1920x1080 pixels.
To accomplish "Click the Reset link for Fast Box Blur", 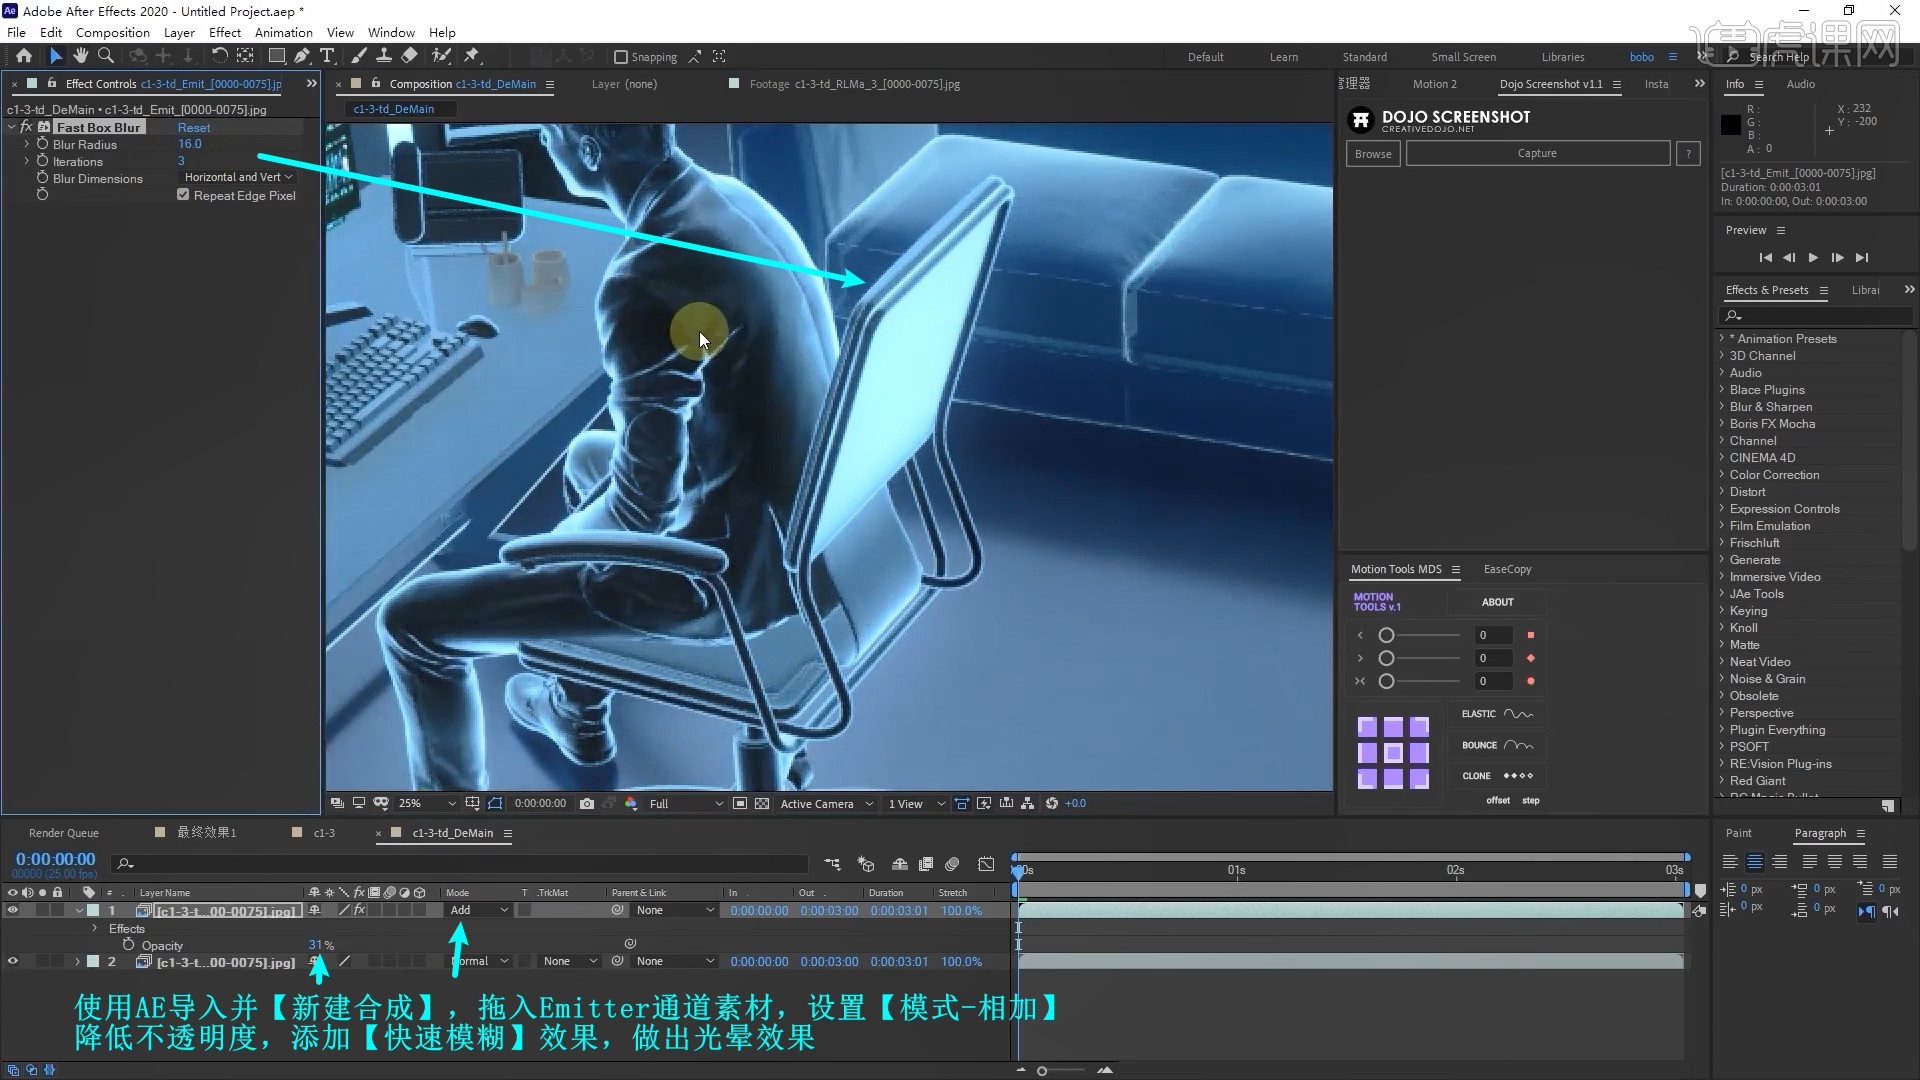I will (x=193, y=127).
